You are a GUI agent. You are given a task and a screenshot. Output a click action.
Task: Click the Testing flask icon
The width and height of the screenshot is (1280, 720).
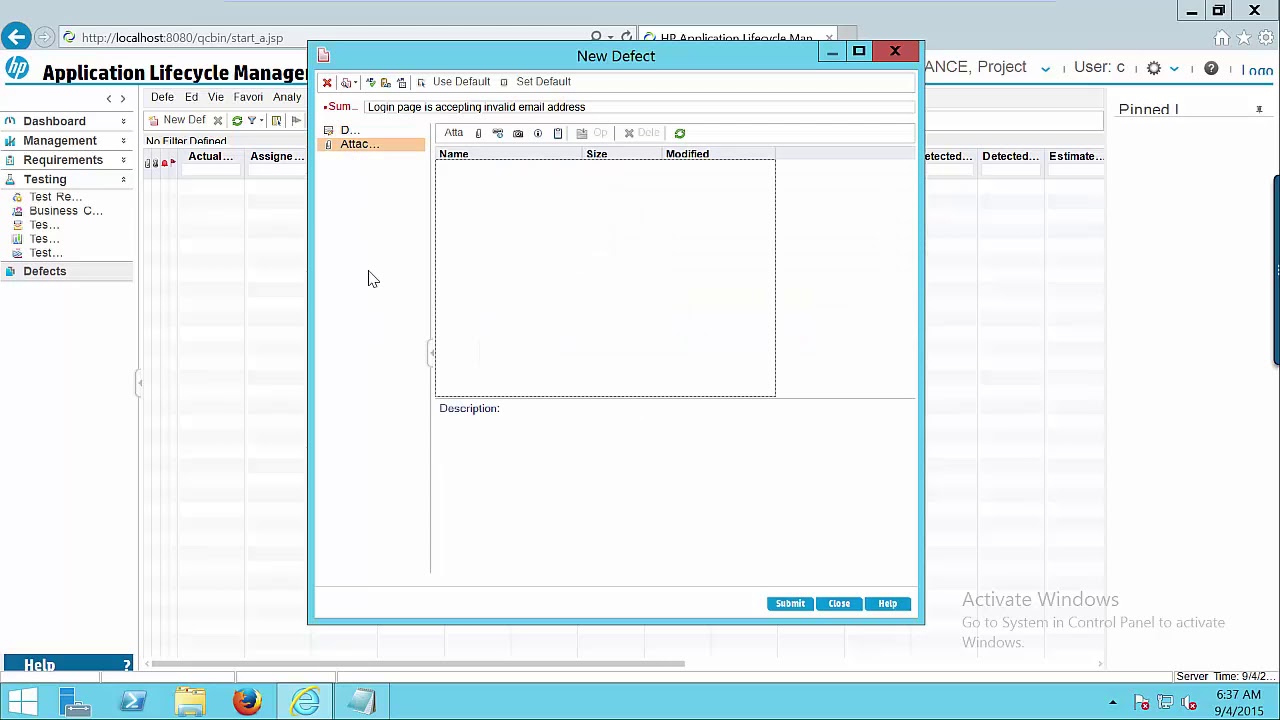pyautogui.click(x=11, y=180)
